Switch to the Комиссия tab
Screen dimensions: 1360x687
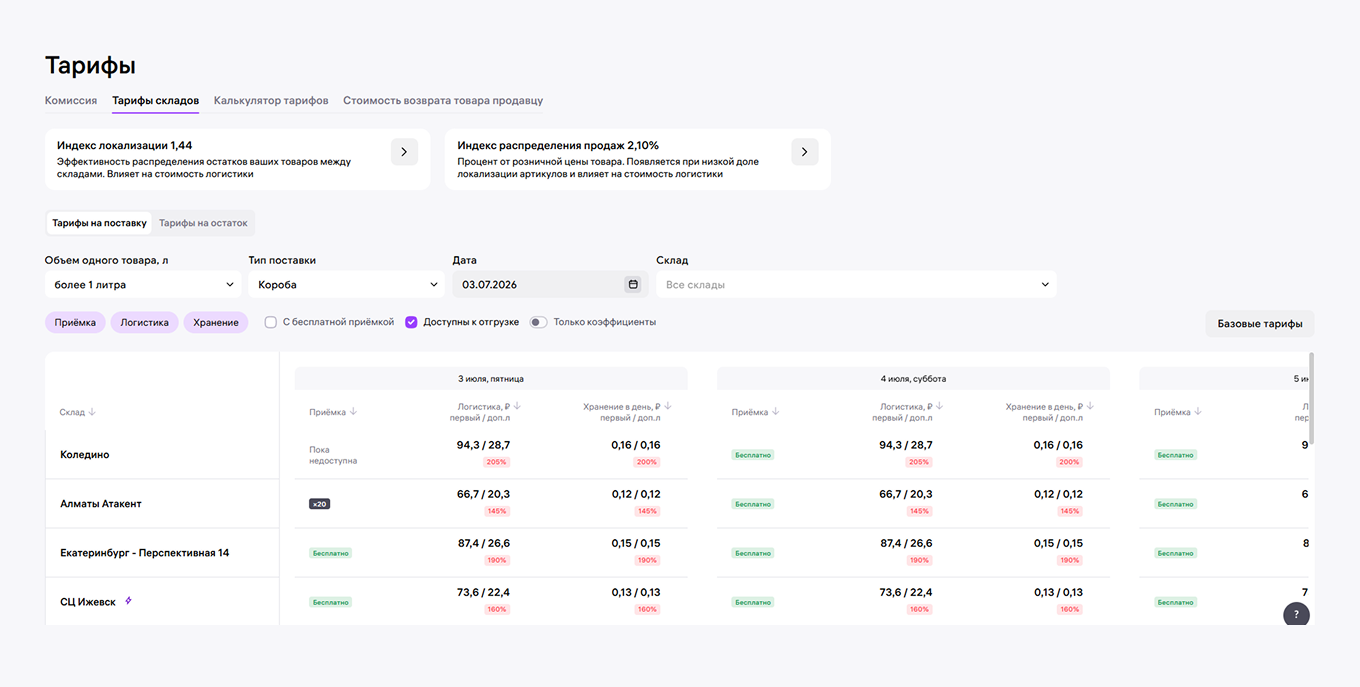click(x=71, y=101)
